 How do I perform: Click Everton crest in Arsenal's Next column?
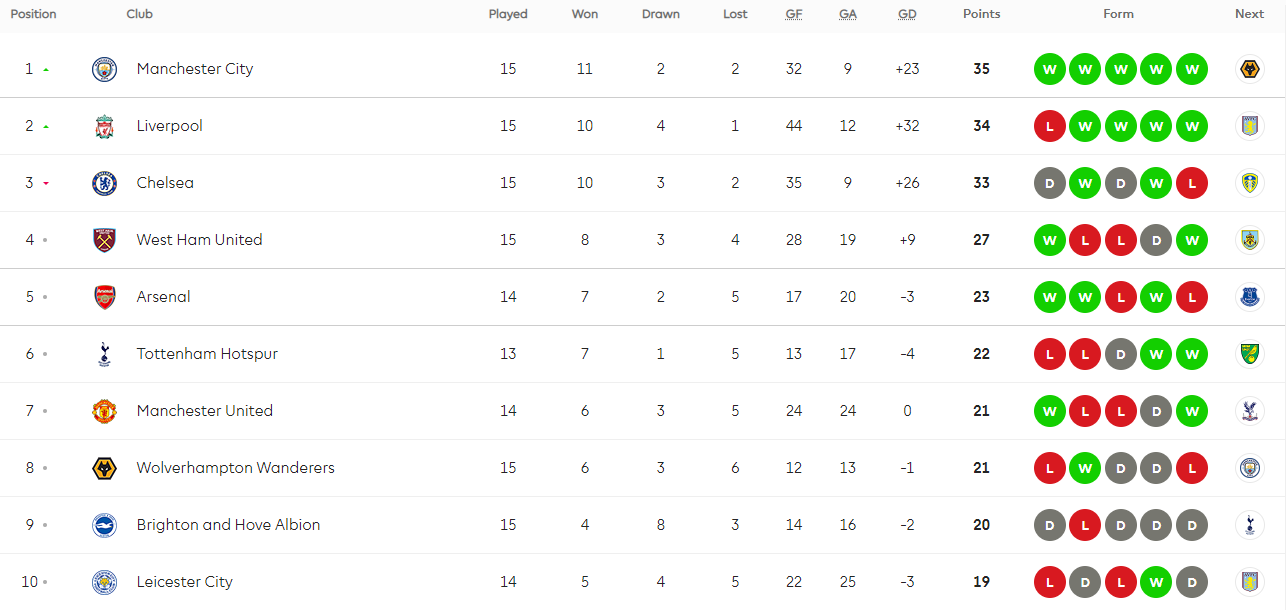[1249, 297]
